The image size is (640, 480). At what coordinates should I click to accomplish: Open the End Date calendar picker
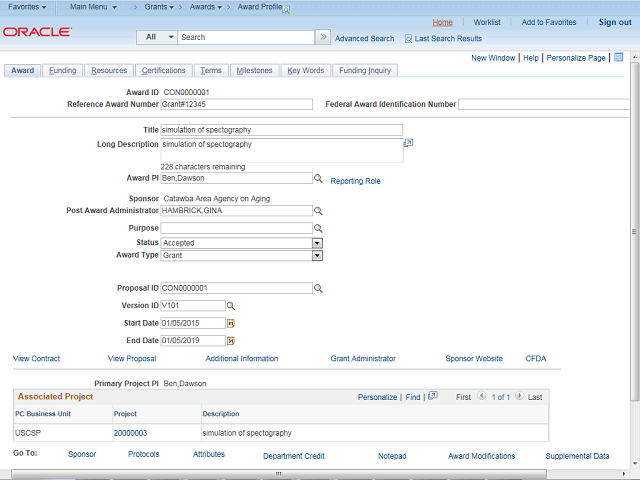tap(230, 341)
